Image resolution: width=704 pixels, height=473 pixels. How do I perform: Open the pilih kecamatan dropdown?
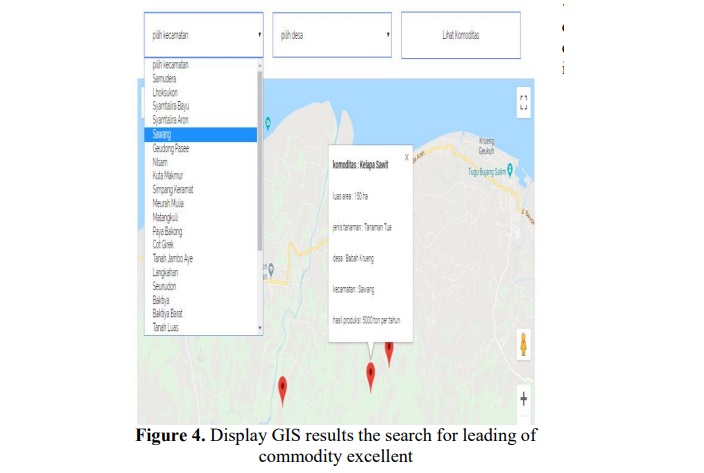[x=203, y=36]
